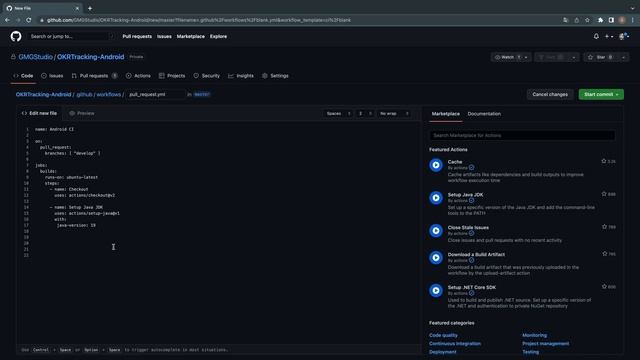Viewport: 640px width, 360px height.
Task: Click the browser back arrow
Action: pos(7,20)
